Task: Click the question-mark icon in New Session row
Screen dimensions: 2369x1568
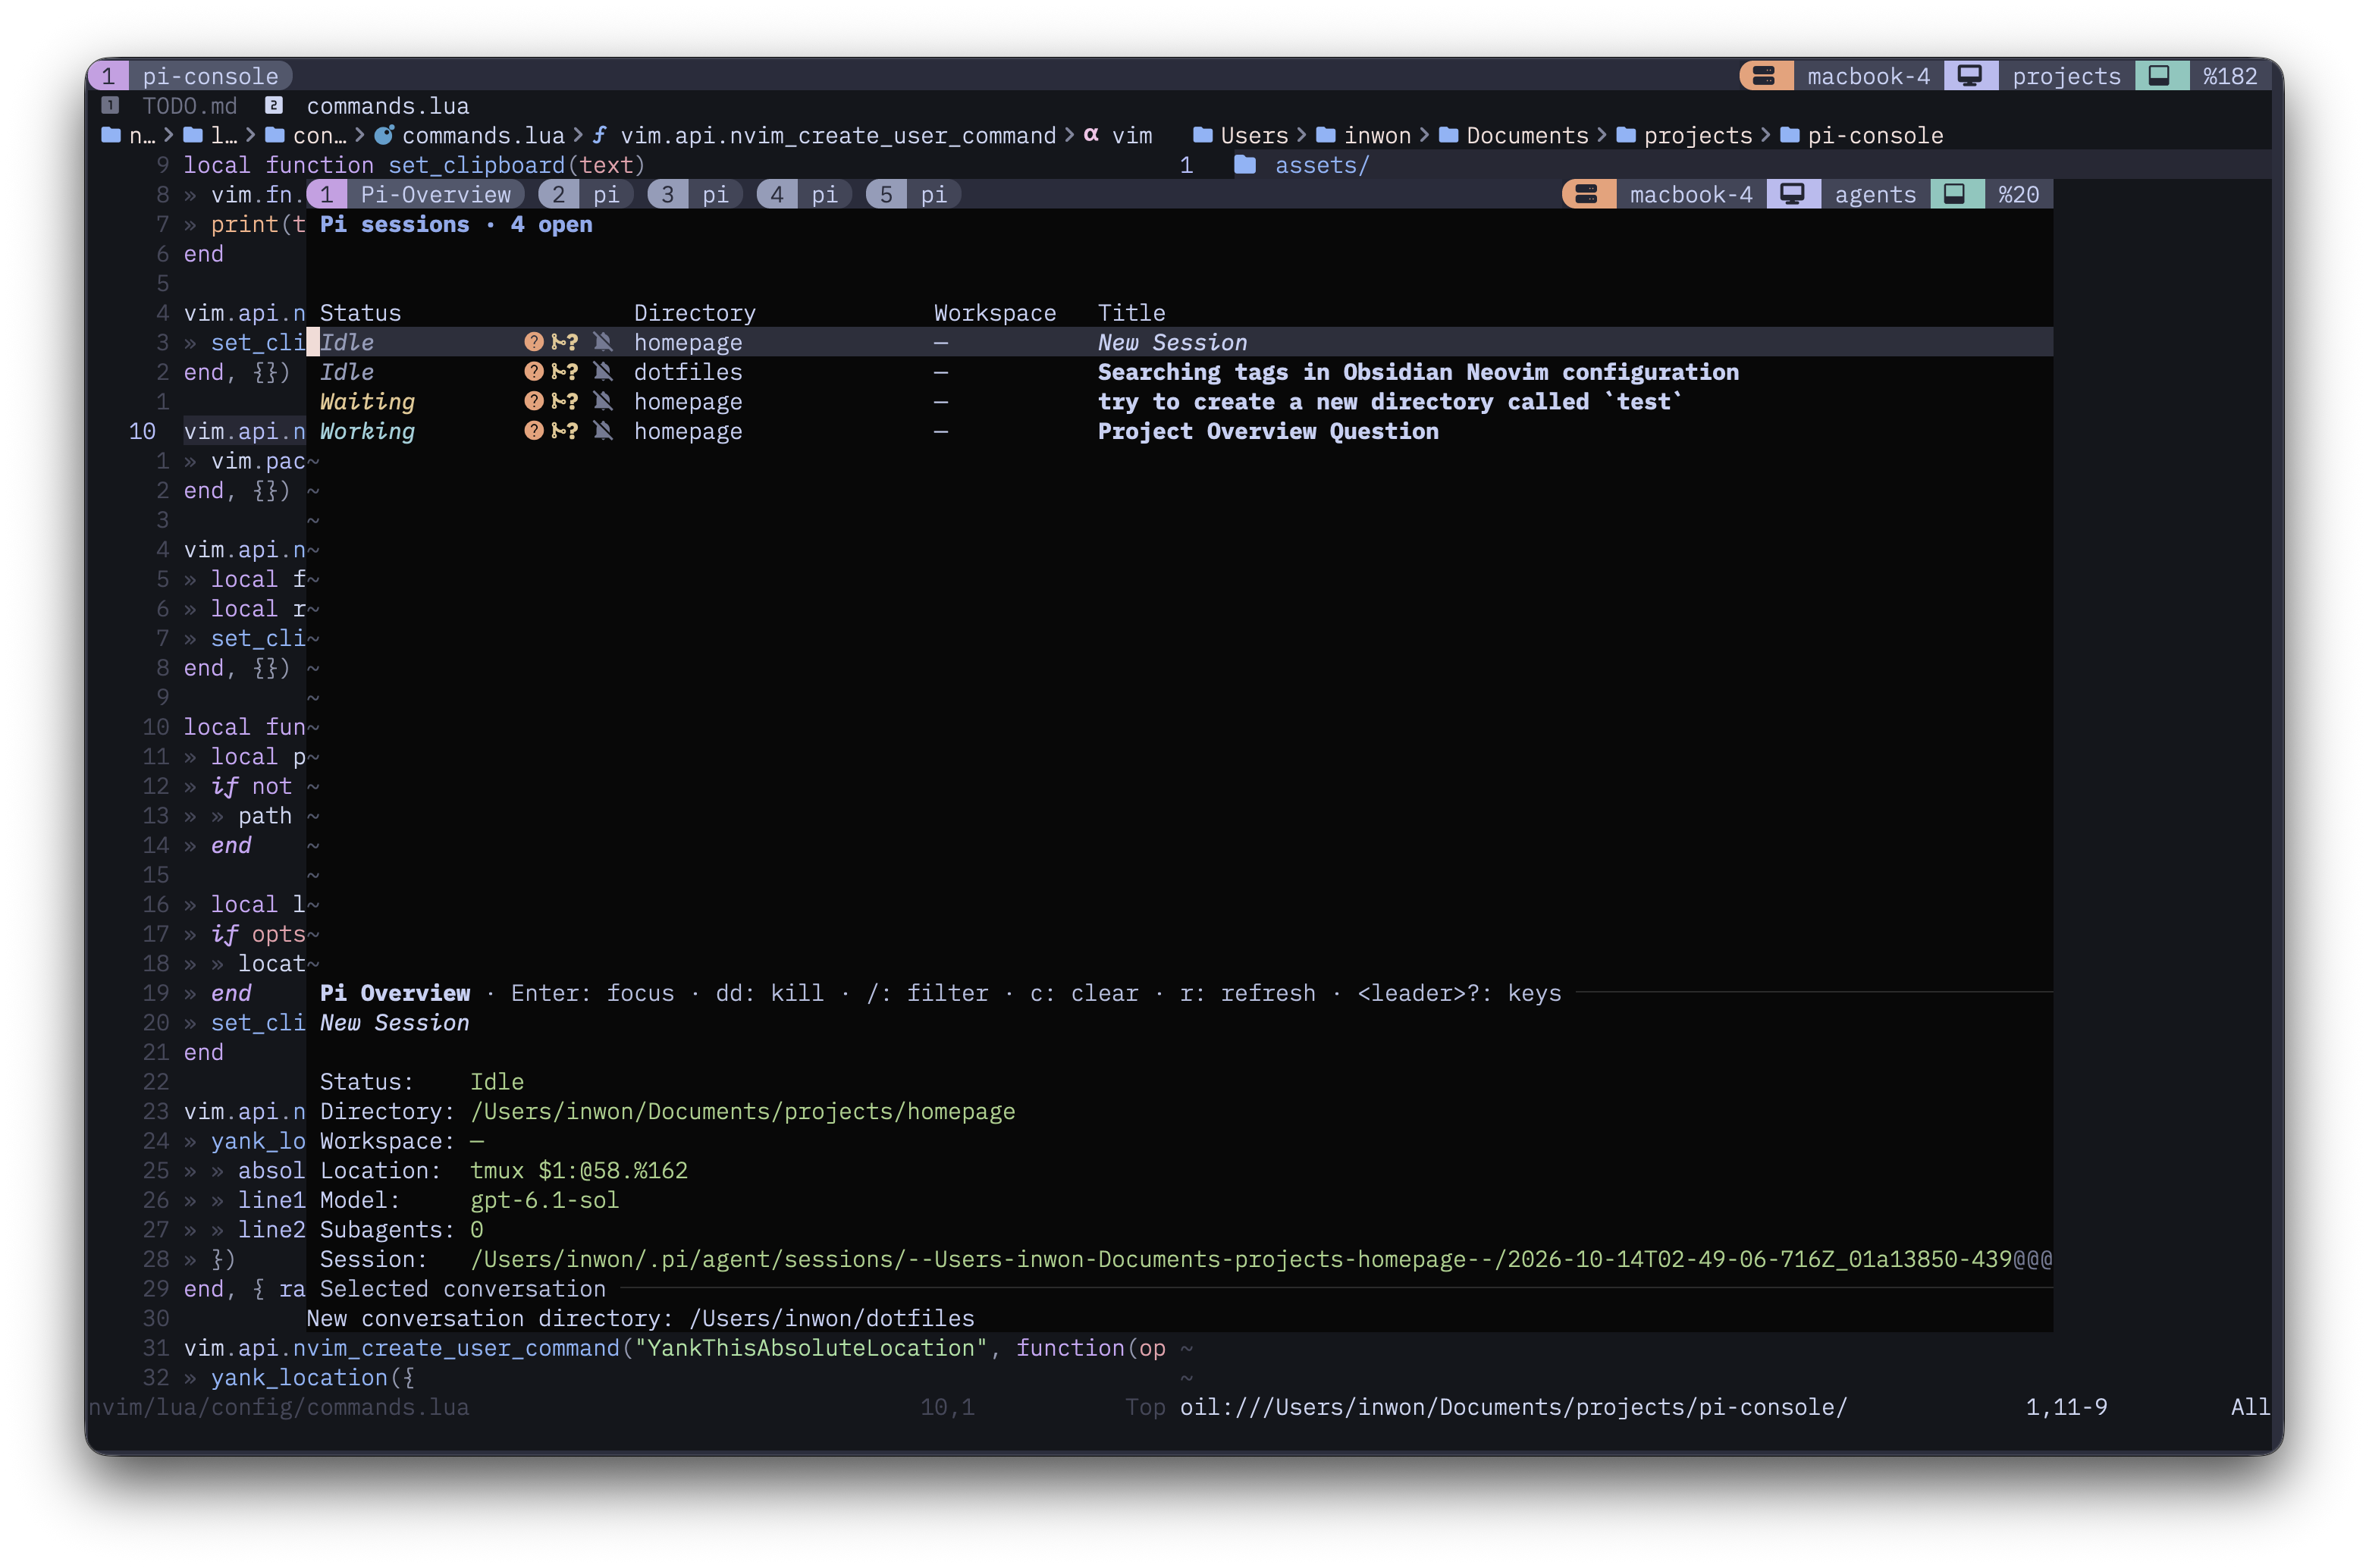Action: click(534, 342)
